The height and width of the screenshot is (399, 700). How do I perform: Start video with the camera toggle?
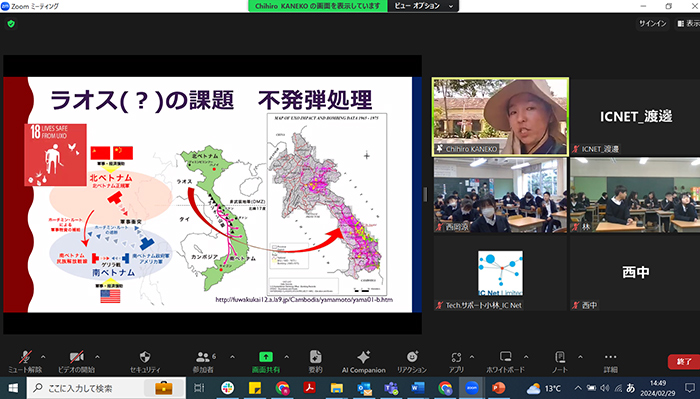(77, 357)
